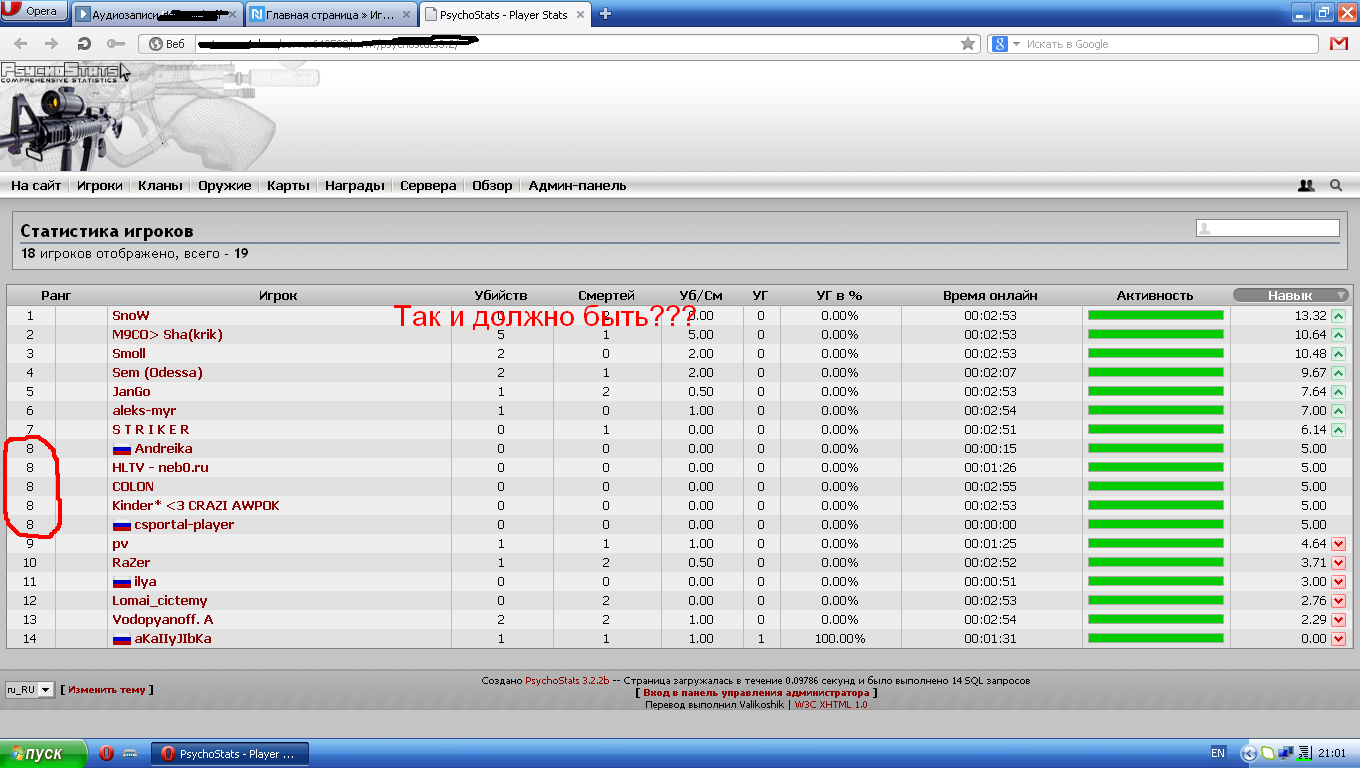Image resolution: width=1360 pixels, height=768 pixels.
Task: Click the activity bar in Vodopyanoff. A's row
Action: (1156, 620)
